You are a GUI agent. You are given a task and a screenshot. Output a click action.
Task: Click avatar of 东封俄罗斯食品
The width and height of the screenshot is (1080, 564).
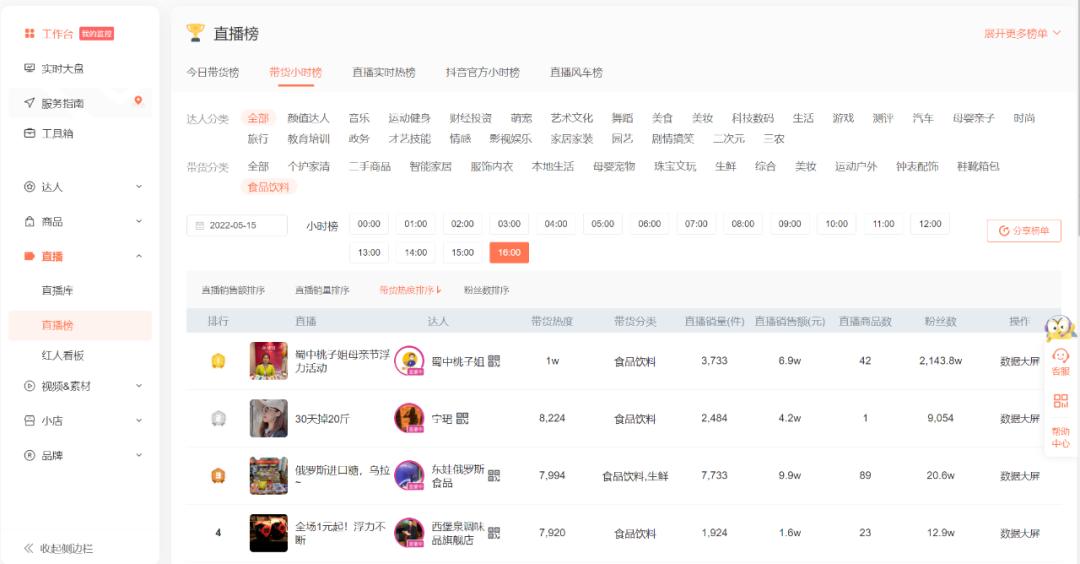tap(409, 475)
